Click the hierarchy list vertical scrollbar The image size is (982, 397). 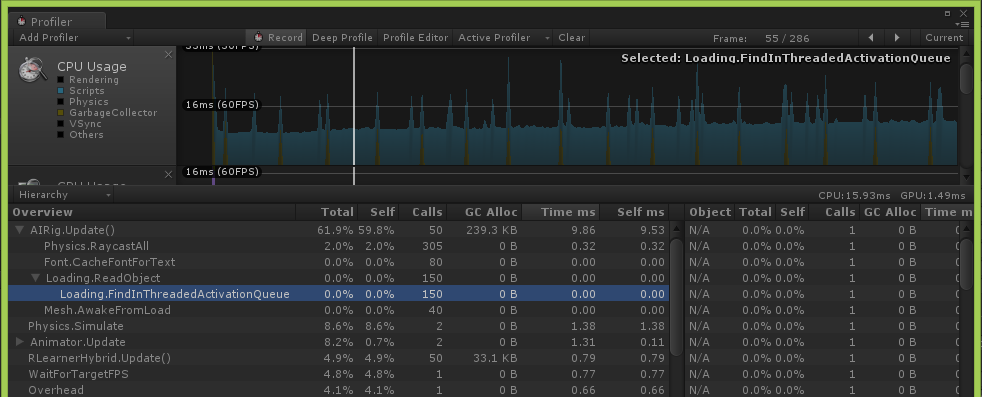coord(676,297)
